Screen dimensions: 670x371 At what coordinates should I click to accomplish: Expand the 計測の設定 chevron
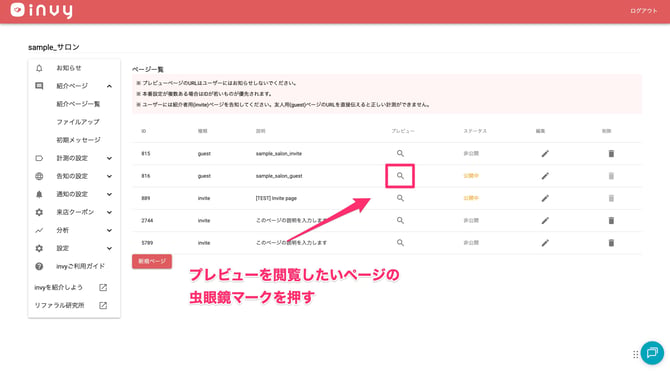tap(109, 158)
